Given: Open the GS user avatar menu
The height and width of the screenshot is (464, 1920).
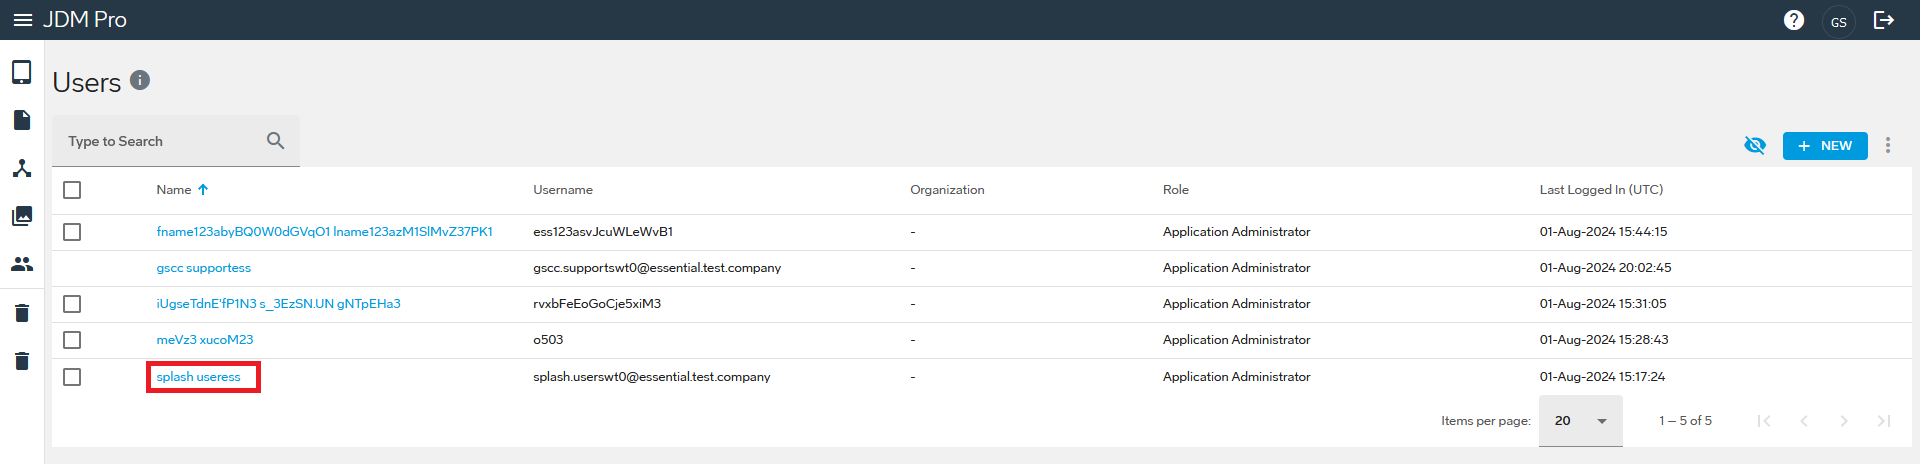Looking at the screenshot, I should click(1838, 21).
